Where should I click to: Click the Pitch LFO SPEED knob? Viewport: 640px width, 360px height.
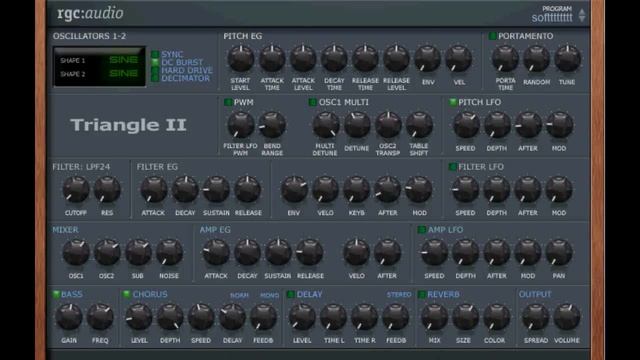pyautogui.click(x=466, y=125)
